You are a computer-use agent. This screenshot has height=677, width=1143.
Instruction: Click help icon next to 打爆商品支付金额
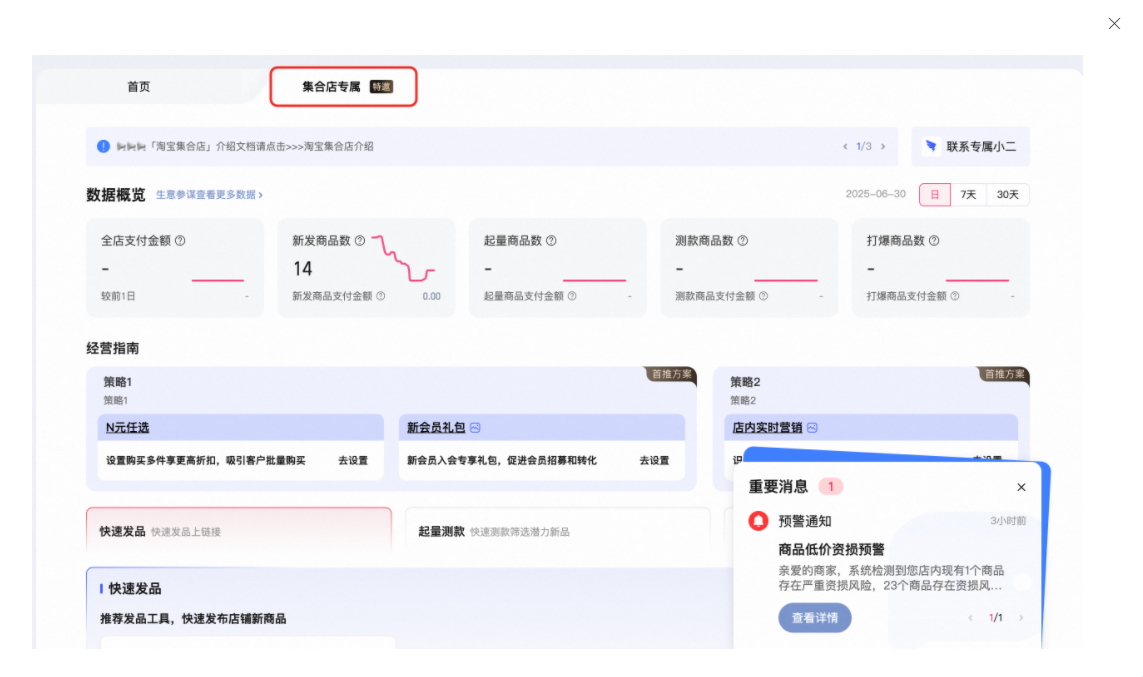955,296
